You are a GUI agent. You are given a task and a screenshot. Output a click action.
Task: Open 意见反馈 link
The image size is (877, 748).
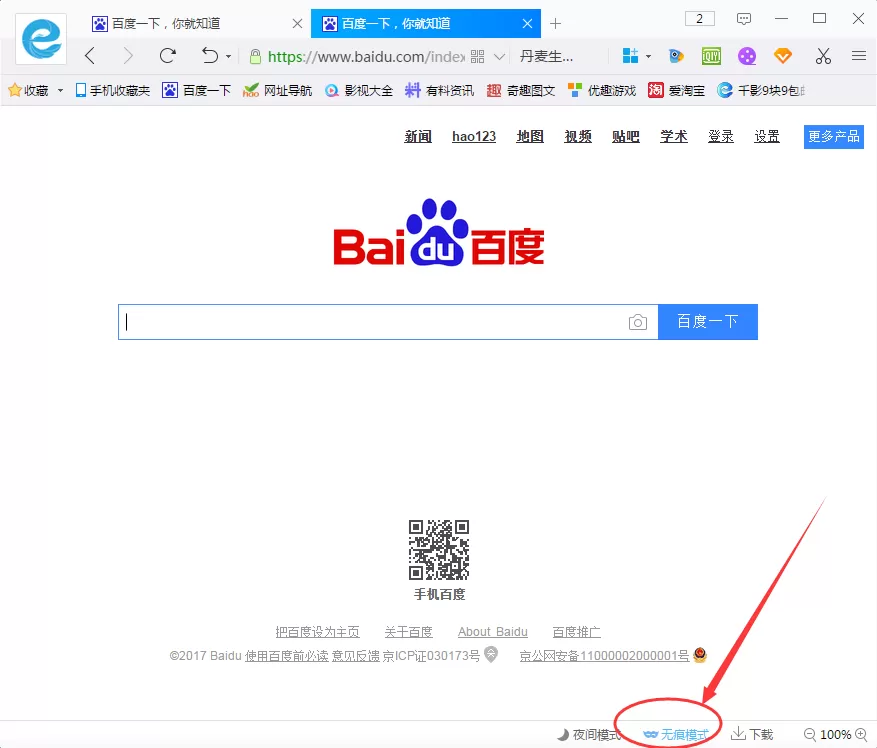coord(356,656)
